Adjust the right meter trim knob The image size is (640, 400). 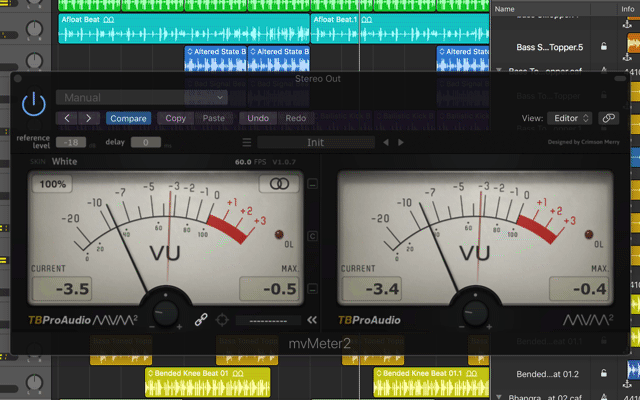coord(475,313)
